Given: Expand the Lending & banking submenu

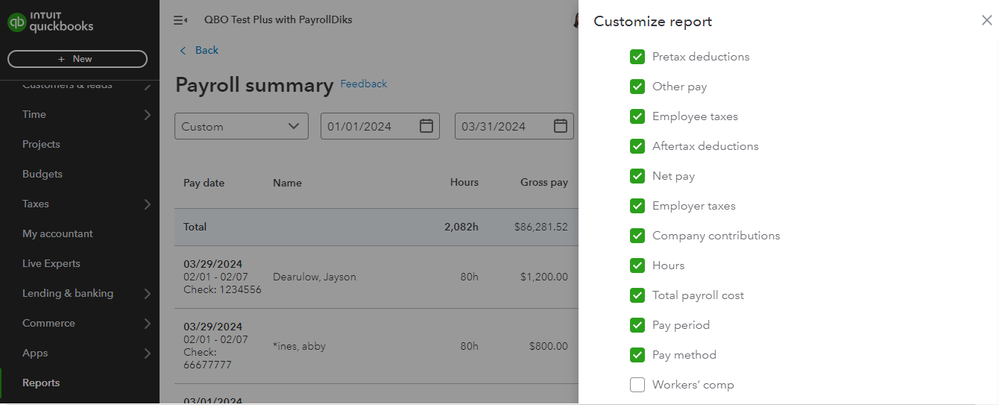Looking at the screenshot, I should pyautogui.click(x=147, y=294).
